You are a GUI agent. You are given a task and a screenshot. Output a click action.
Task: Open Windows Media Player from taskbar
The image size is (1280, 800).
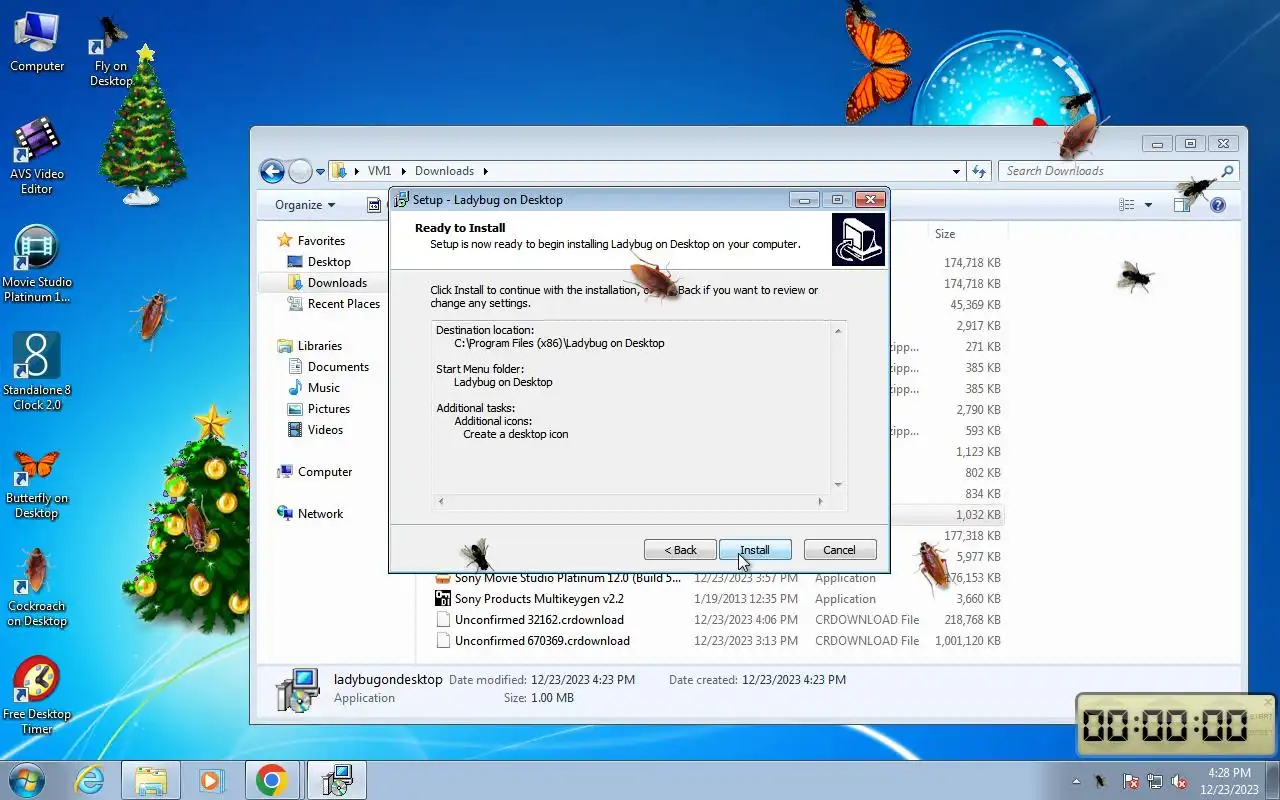click(x=212, y=780)
